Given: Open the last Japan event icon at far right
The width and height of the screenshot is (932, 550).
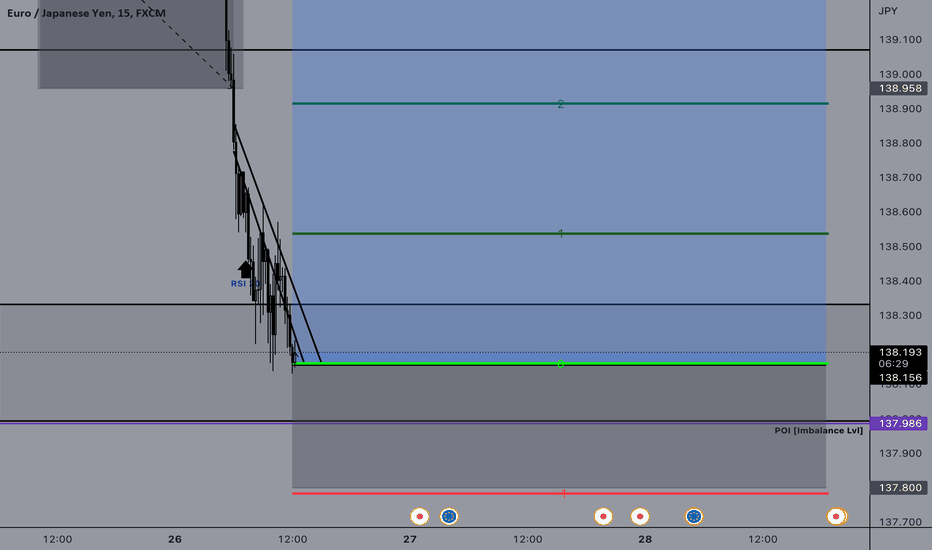Looking at the screenshot, I should 837,516.
